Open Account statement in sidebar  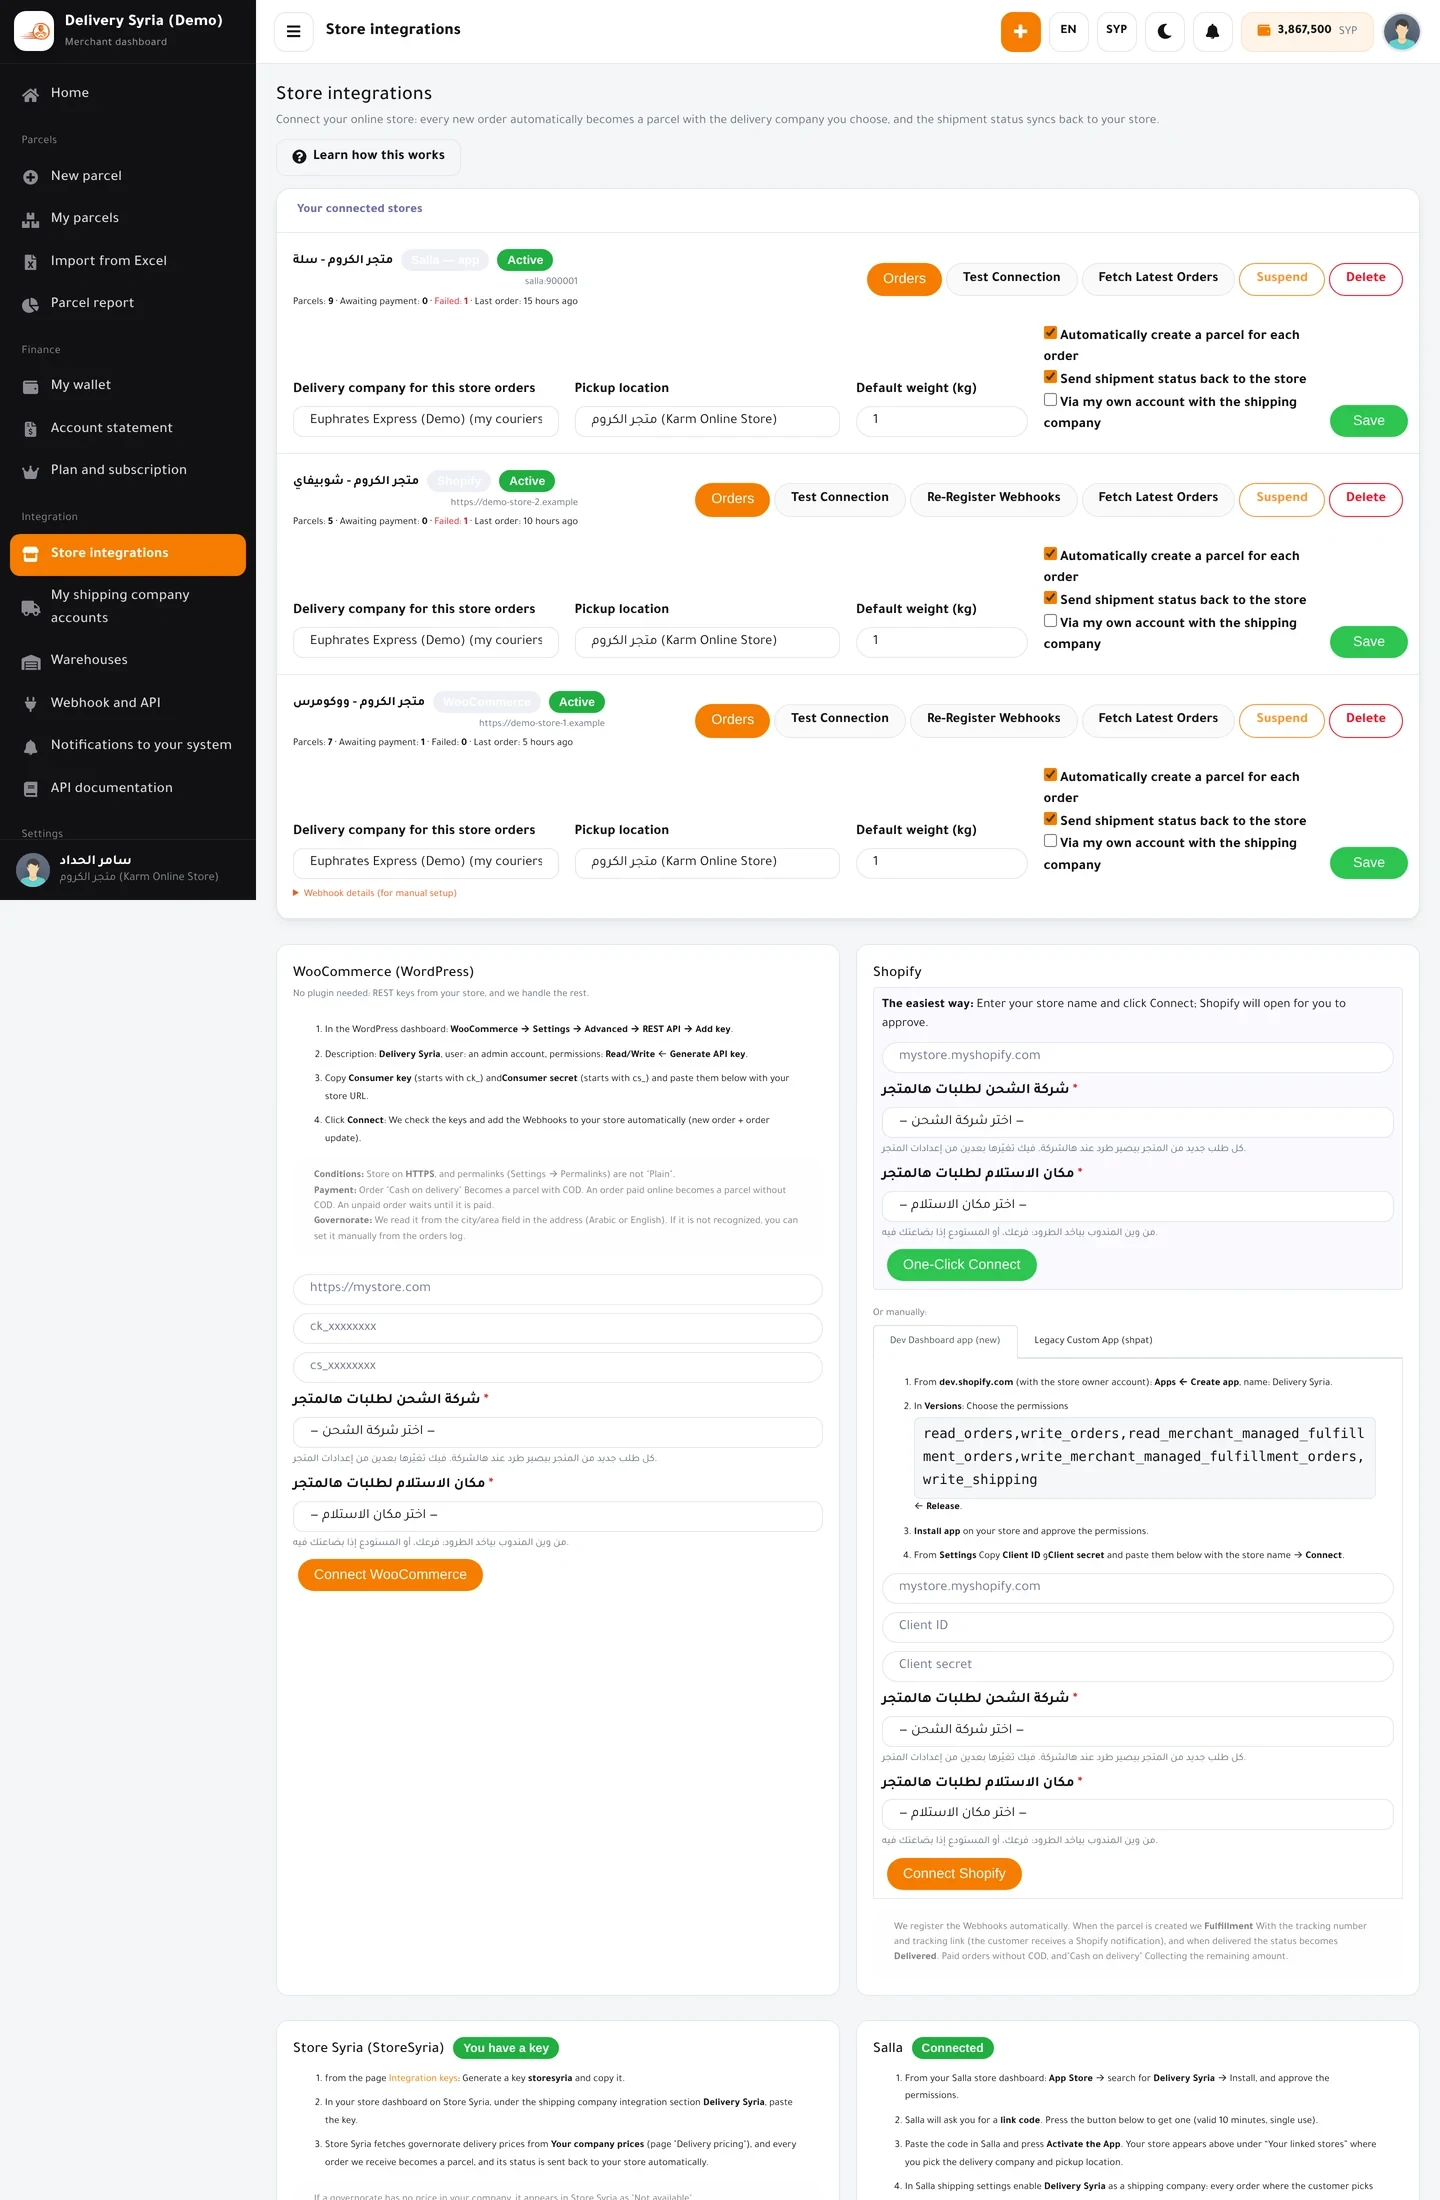pyautogui.click(x=128, y=428)
